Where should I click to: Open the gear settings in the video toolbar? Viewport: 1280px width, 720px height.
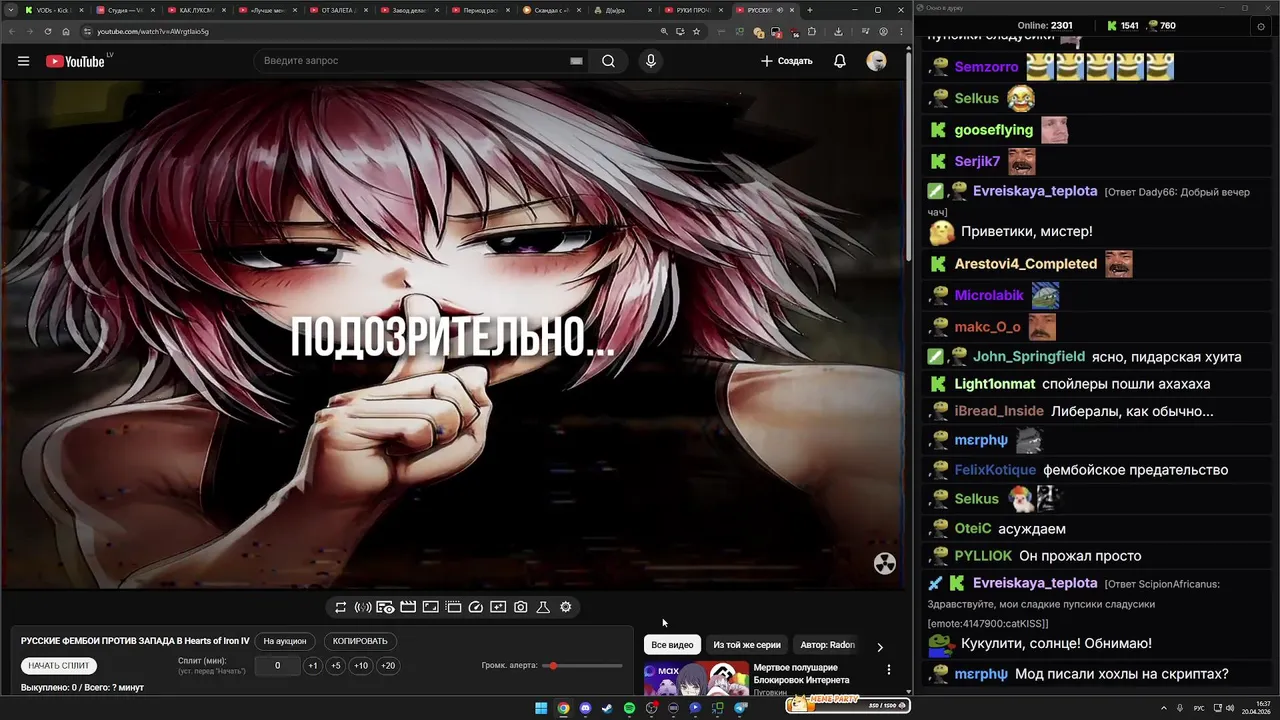click(566, 607)
